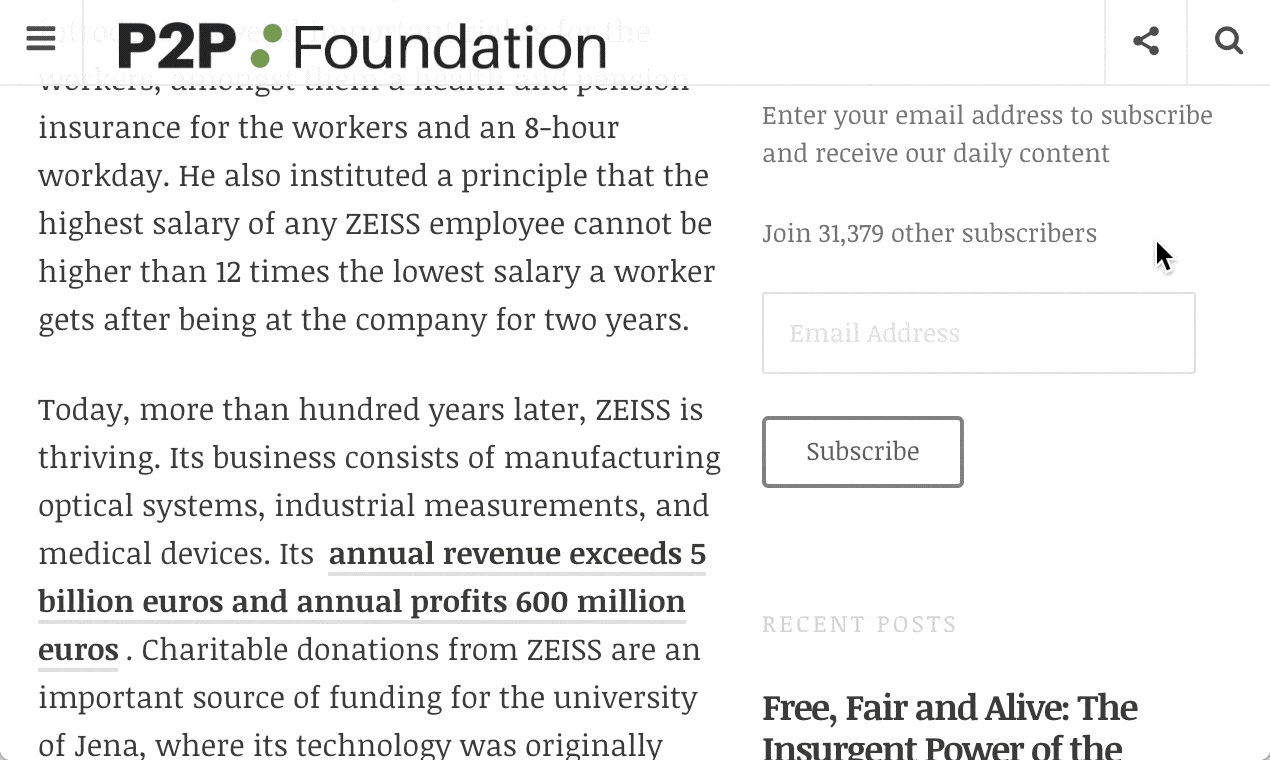Click the higher than 12 times line
Screen dimensions: 1270x760
376,272
